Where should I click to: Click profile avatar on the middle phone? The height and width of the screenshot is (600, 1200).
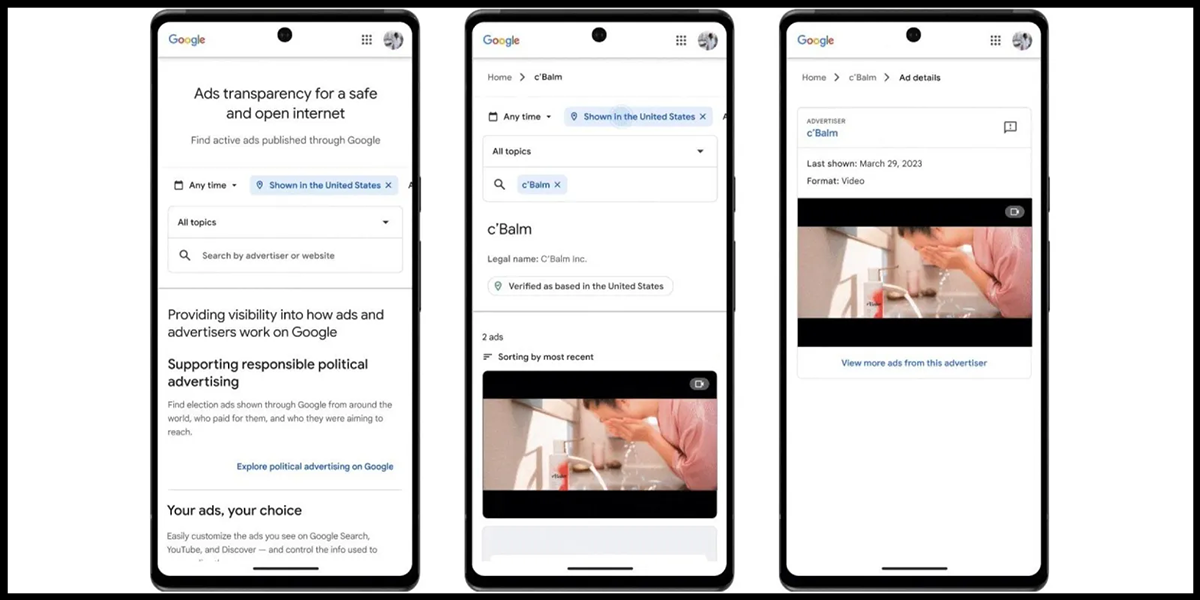707,40
